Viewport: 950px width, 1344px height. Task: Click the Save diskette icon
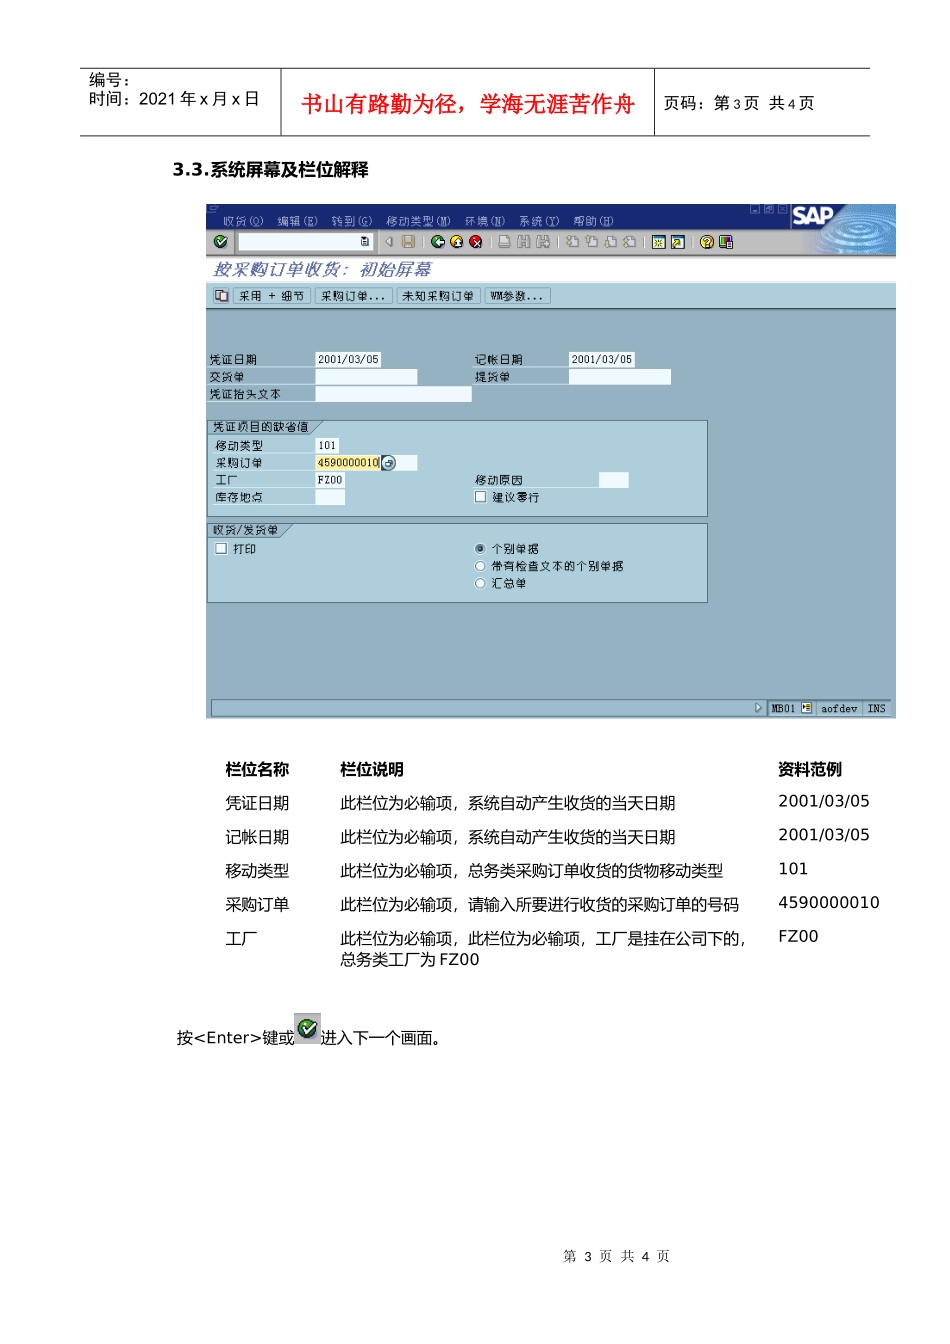tap(408, 242)
